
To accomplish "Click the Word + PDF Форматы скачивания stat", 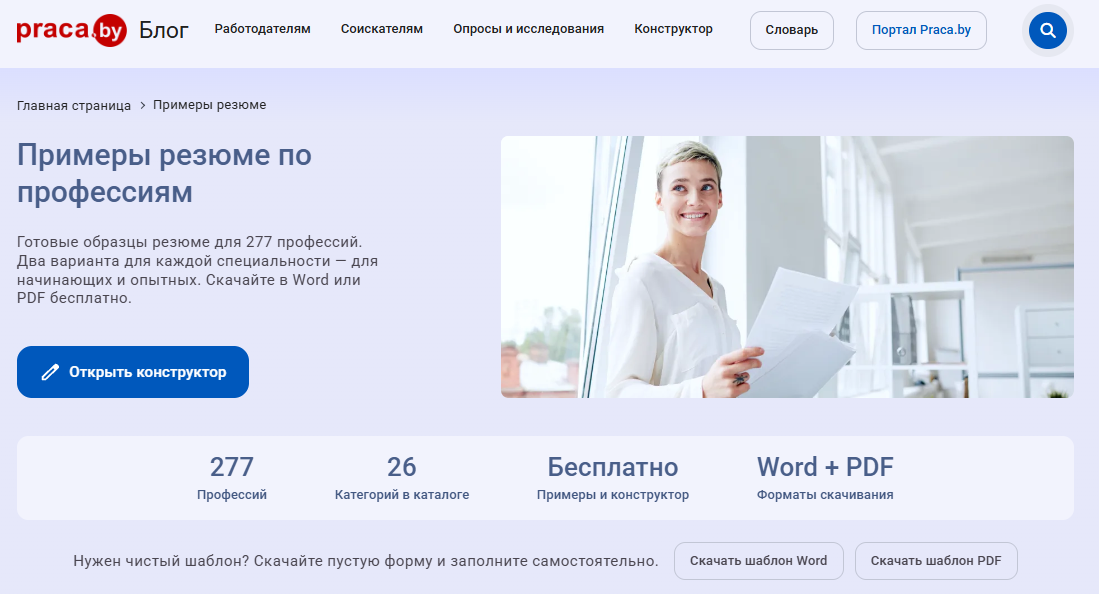I will [825, 478].
